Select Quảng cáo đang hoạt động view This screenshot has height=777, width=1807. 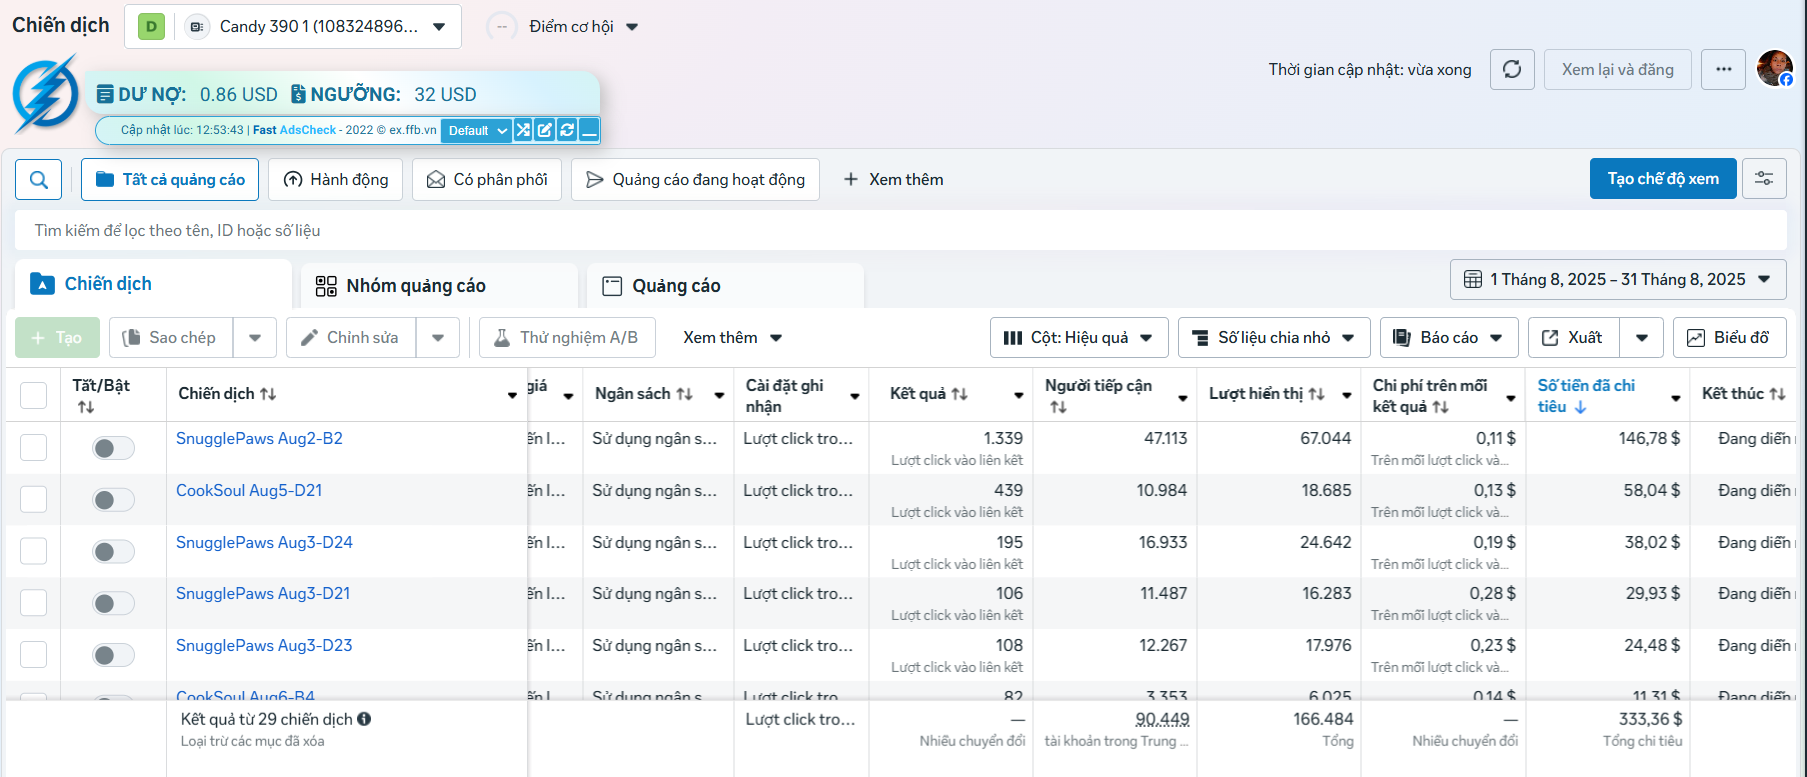coord(695,180)
